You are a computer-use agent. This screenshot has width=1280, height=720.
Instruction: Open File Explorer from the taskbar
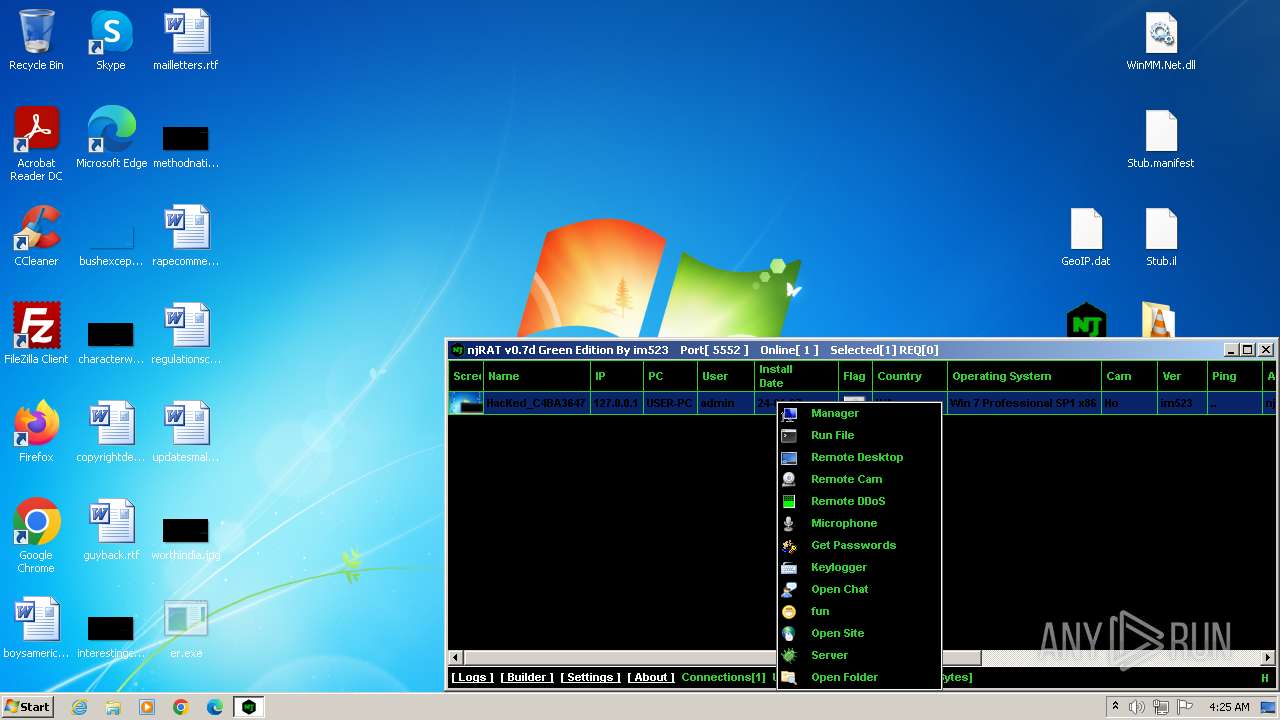tap(113, 707)
